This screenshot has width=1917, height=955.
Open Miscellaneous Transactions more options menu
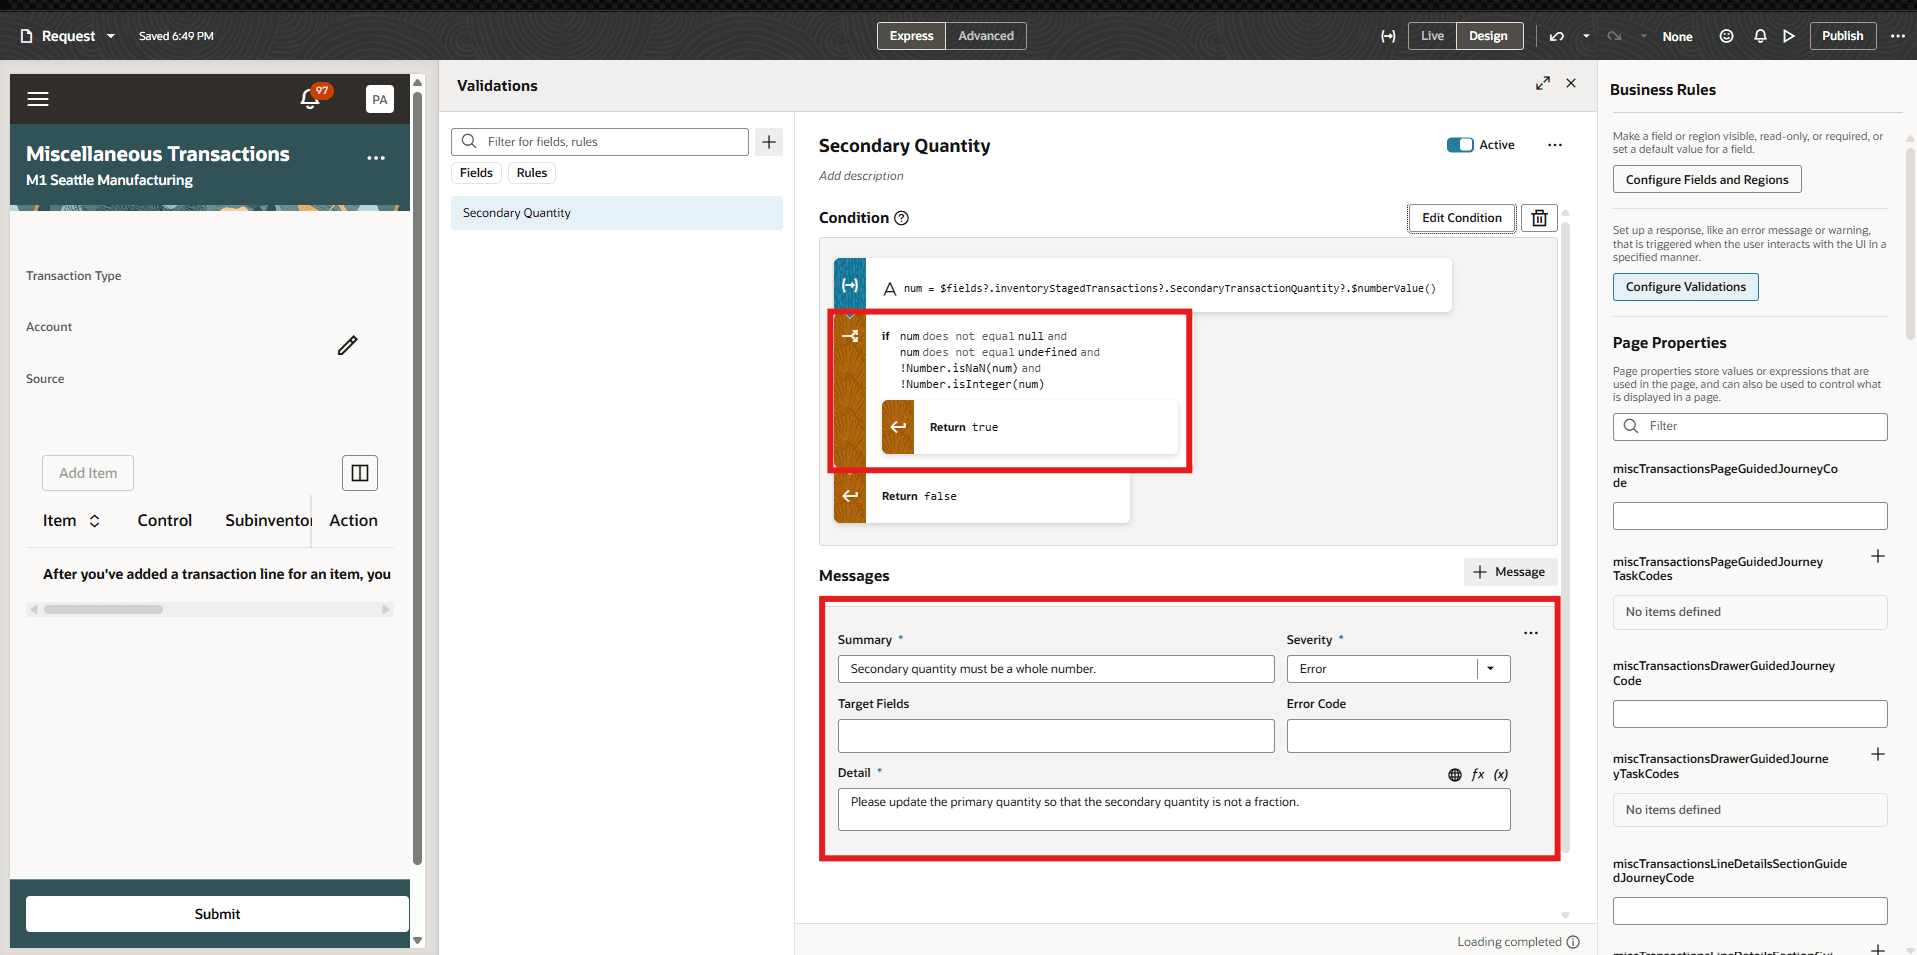coord(376,158)
